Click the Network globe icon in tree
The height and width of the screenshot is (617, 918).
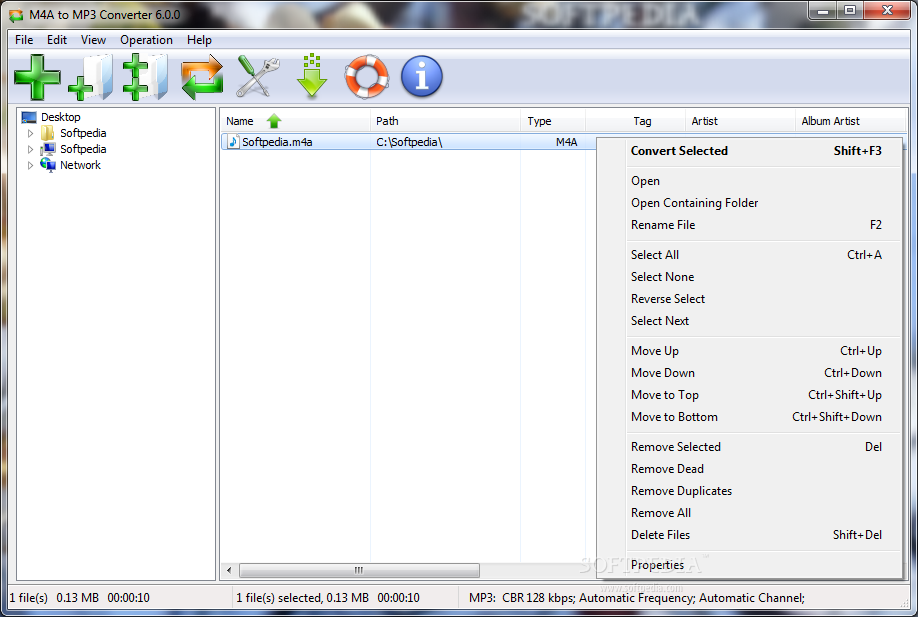pos(47,165)
